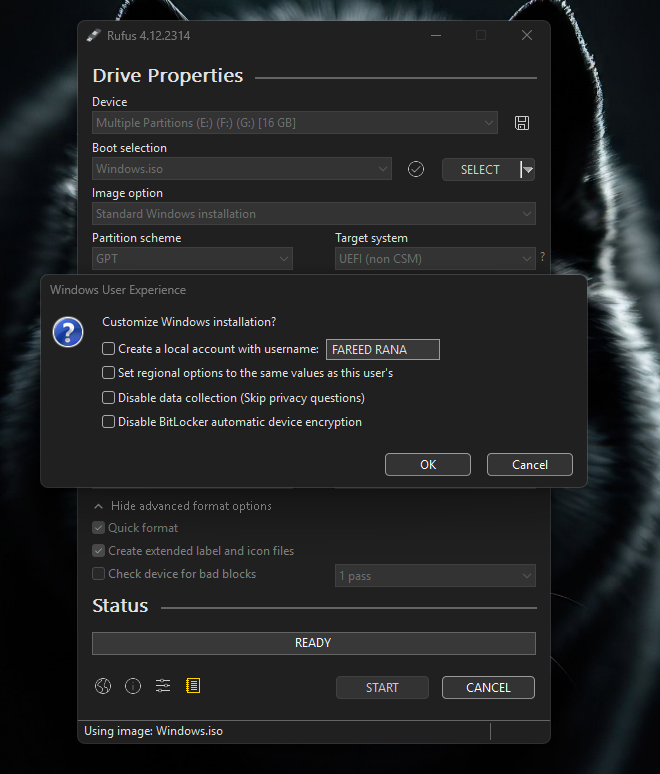Click the Rufus 4.12.2314 title text
Viewport: 660px width, 774px height.
pyautogui.click(x=149, y=36)
